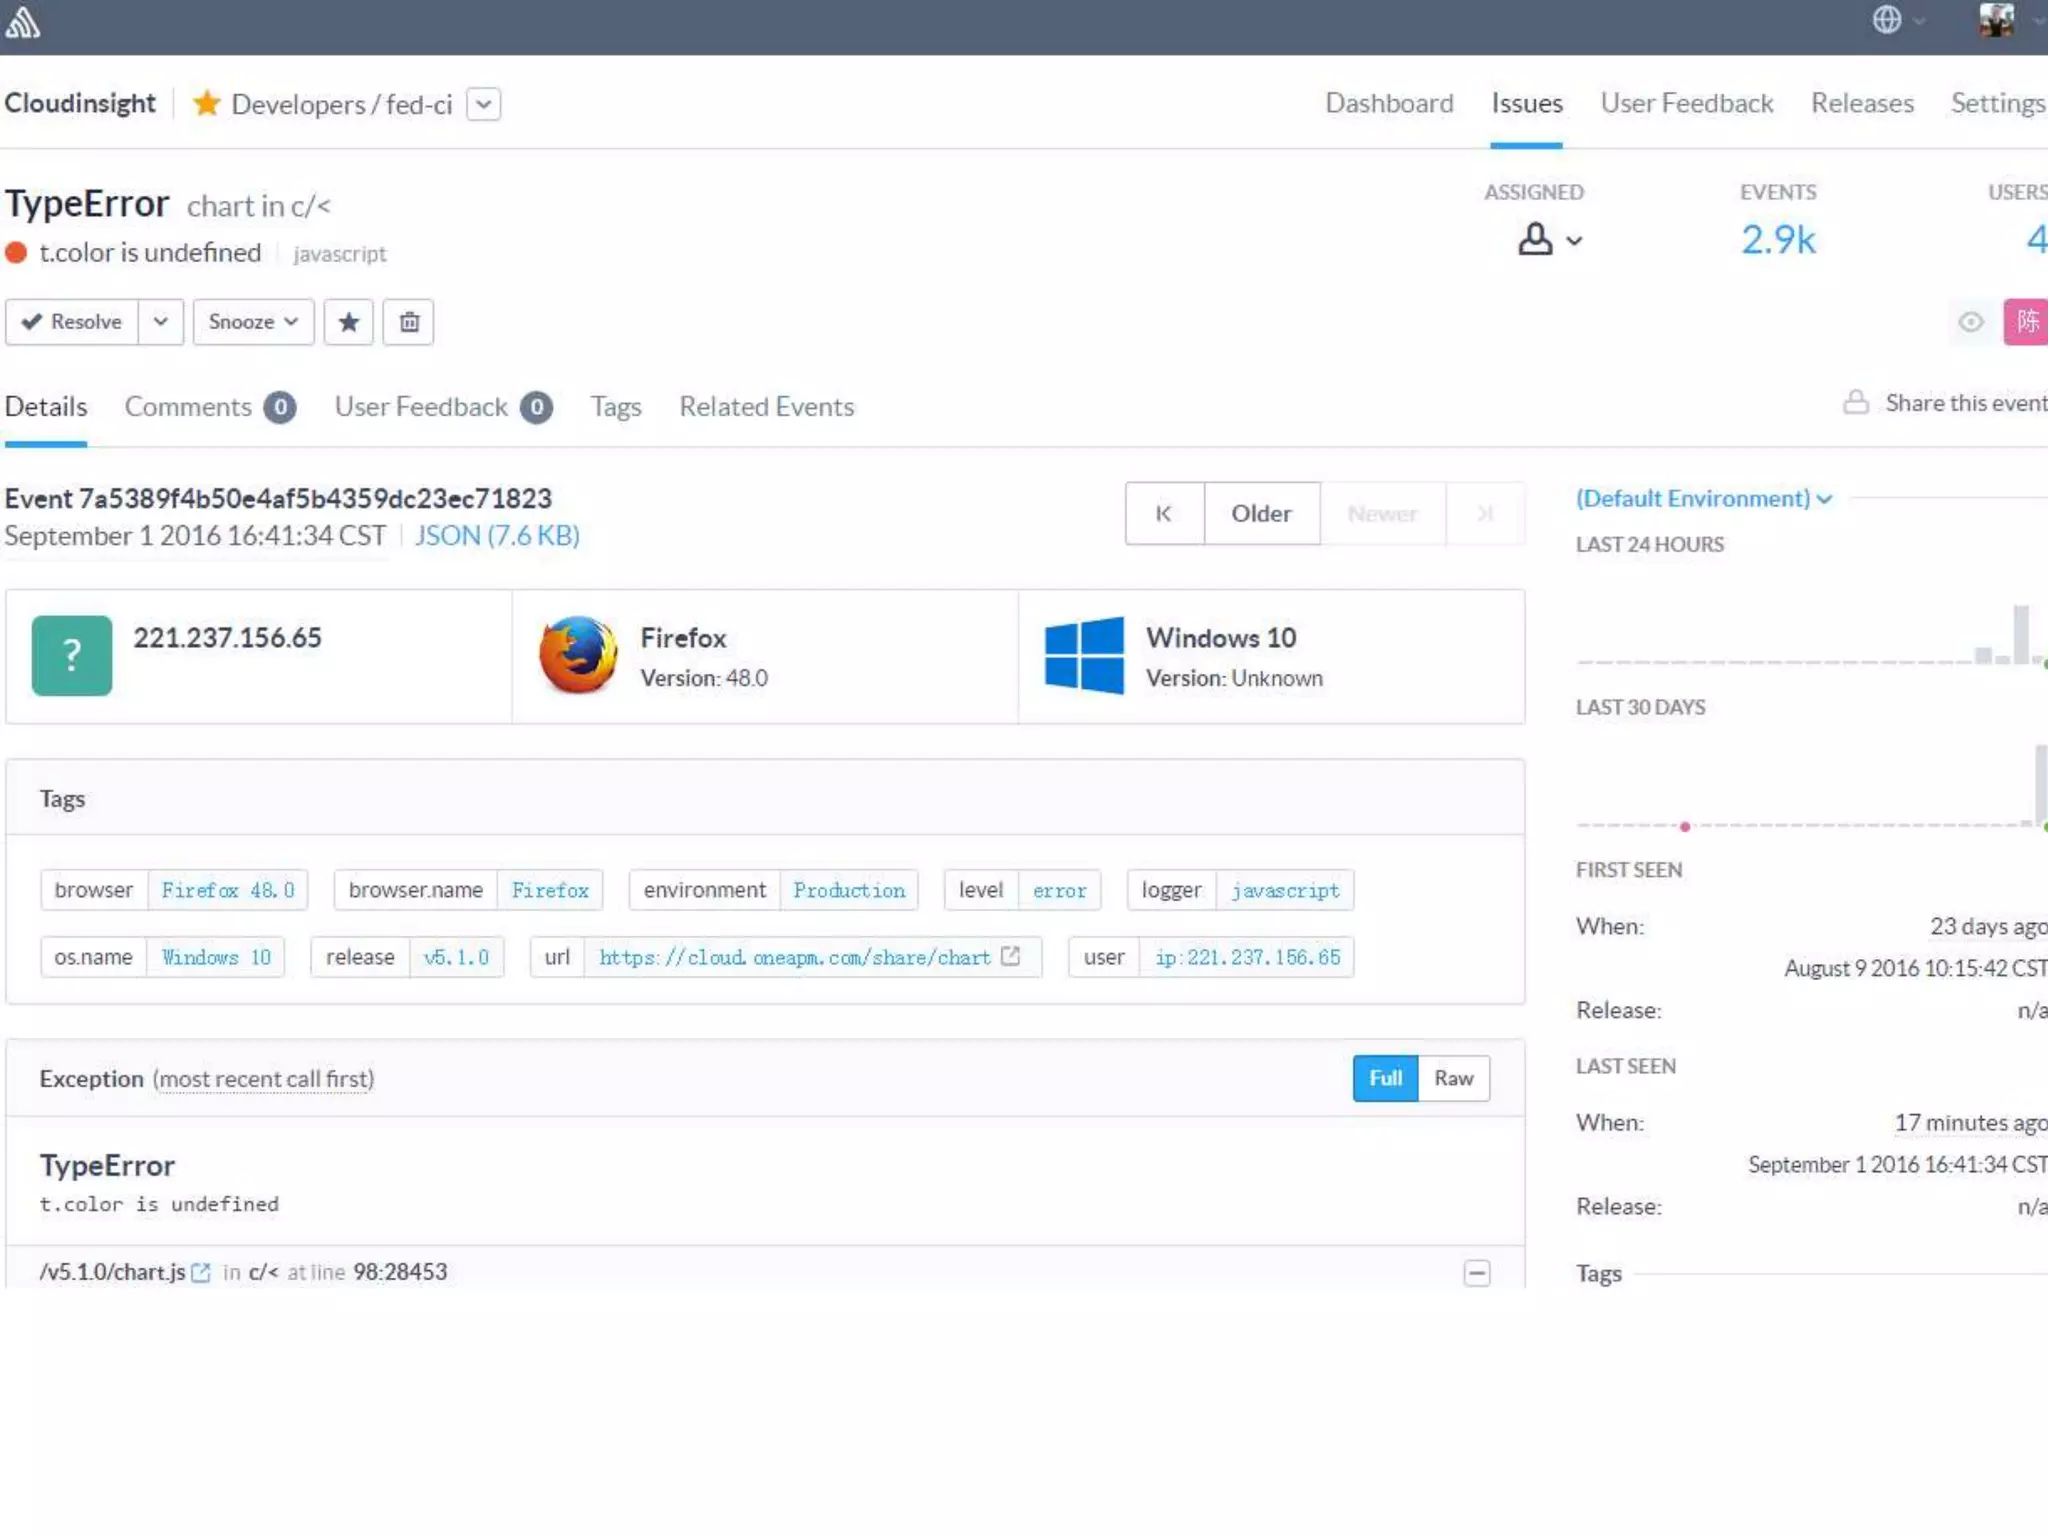Click the pink 陈 participant avatar
This screenshot has height=1536, width=2048.
pyautogui.click(x=2026, y=322)
